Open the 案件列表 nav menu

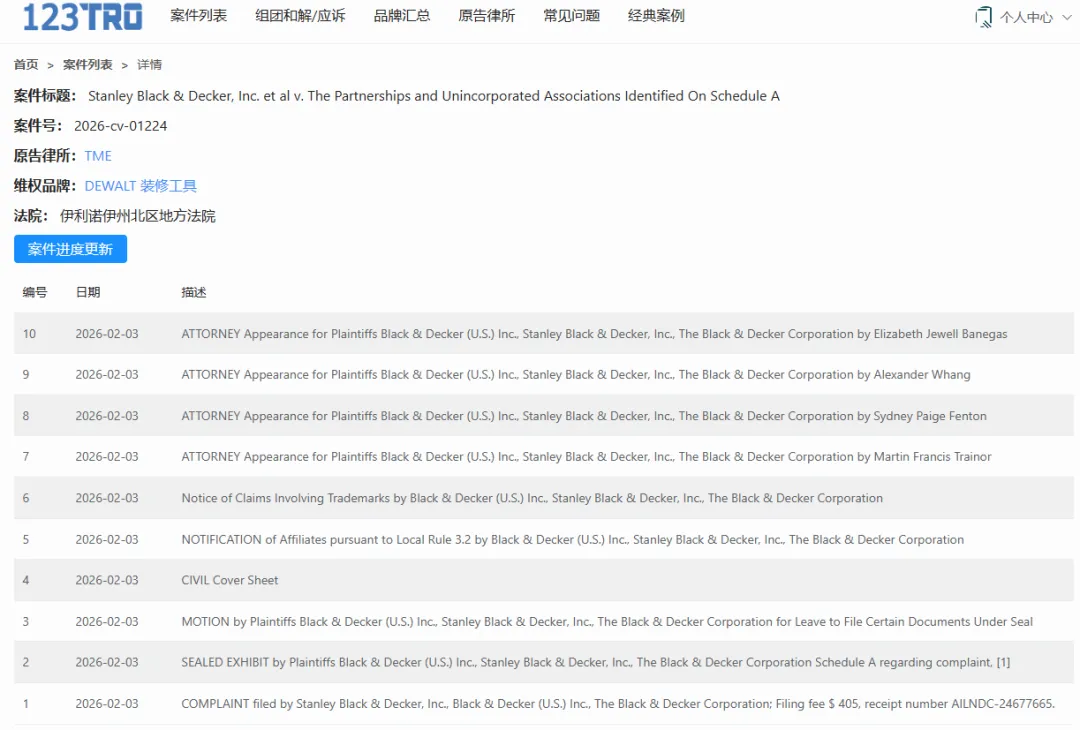198,16
